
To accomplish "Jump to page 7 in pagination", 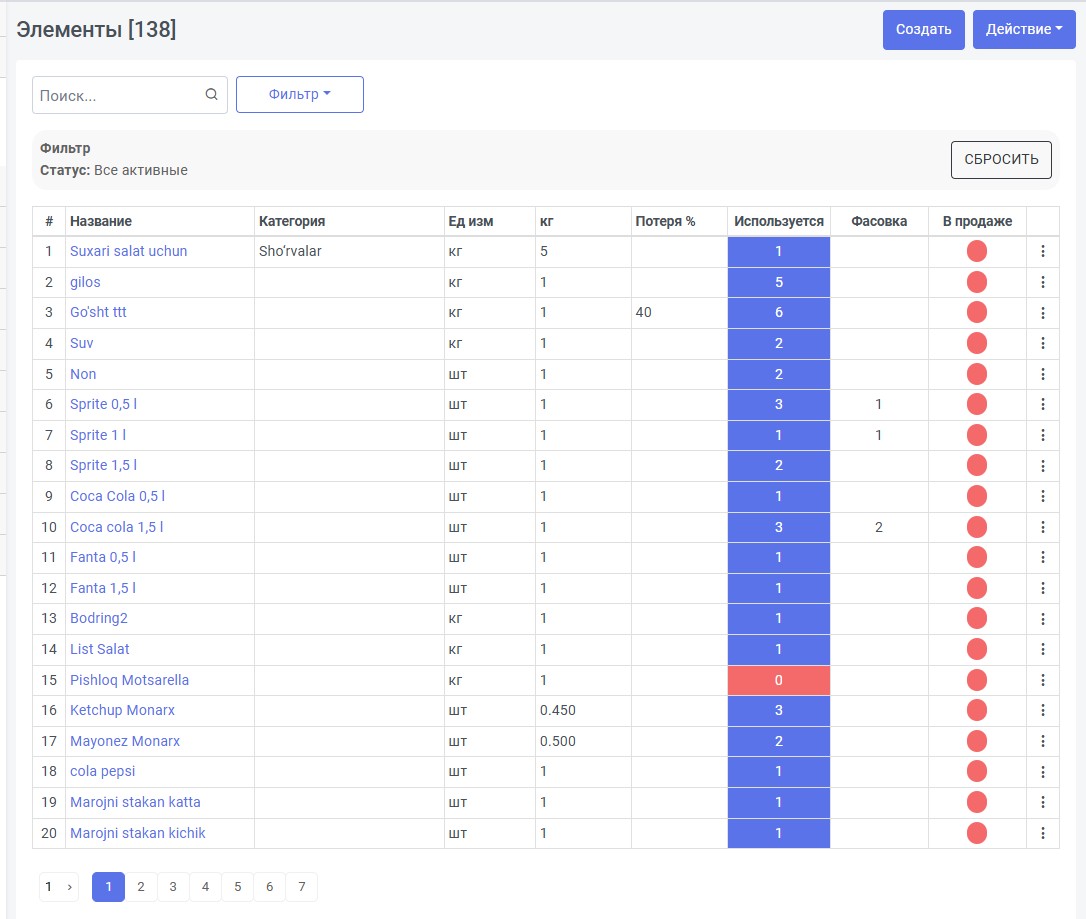I will point(302,887).
